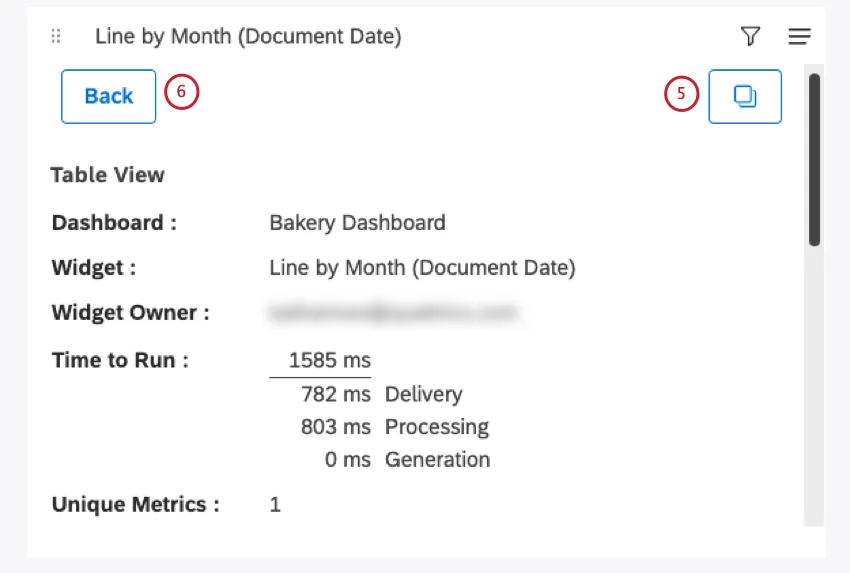Image resolution: width=850 pixels, height=573 pixels.
Task: Click the numbered callout marker 6
Action: (181, 93)
